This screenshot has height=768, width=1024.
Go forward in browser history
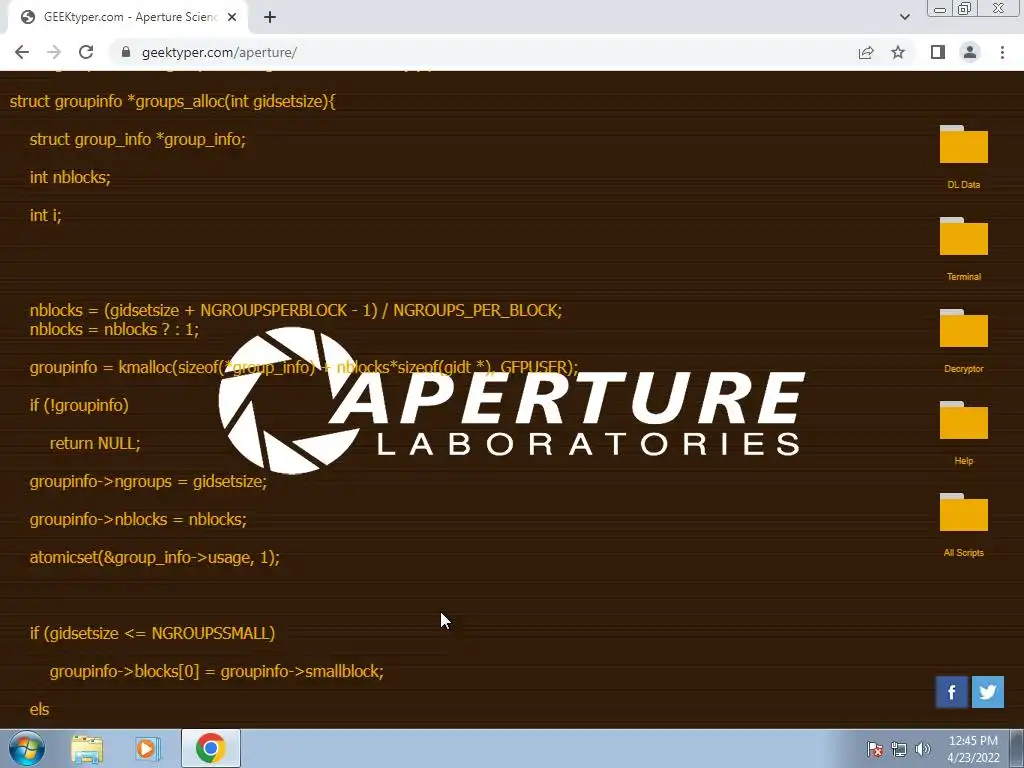[x=54, y=52]
